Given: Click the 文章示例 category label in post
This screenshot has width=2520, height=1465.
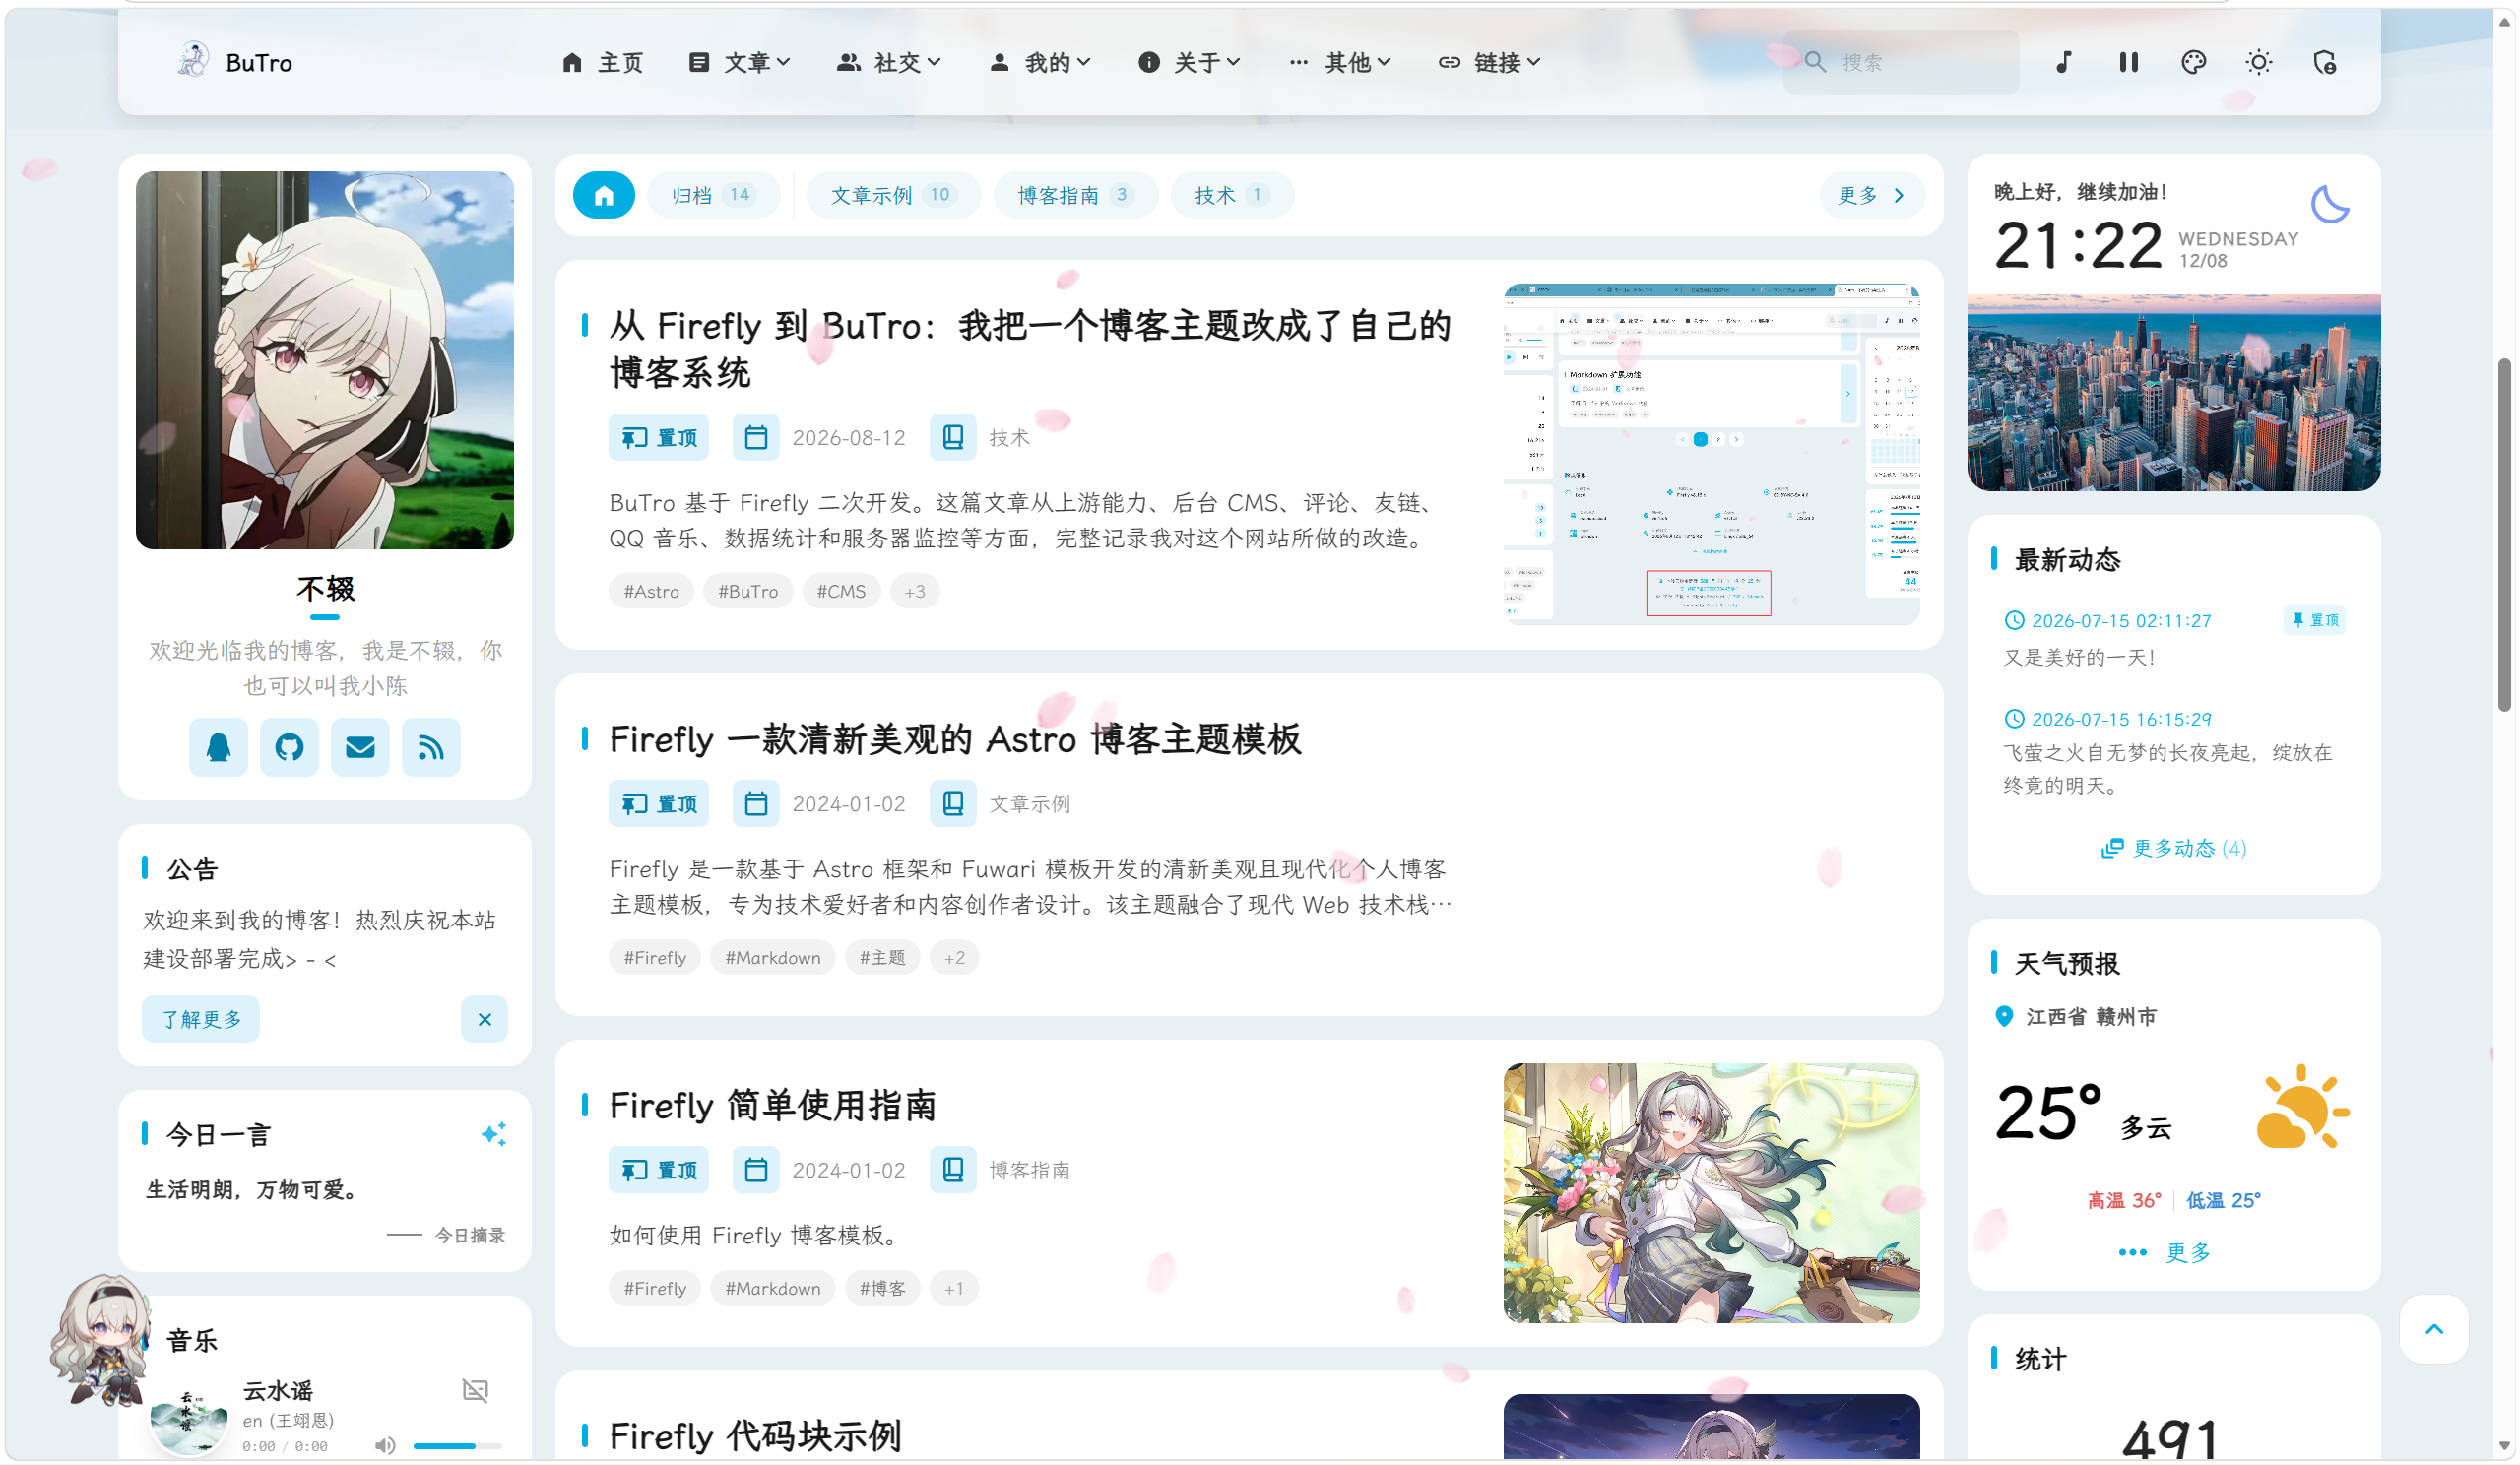Looking at the screenshot, I should (x=1030, y=804).
